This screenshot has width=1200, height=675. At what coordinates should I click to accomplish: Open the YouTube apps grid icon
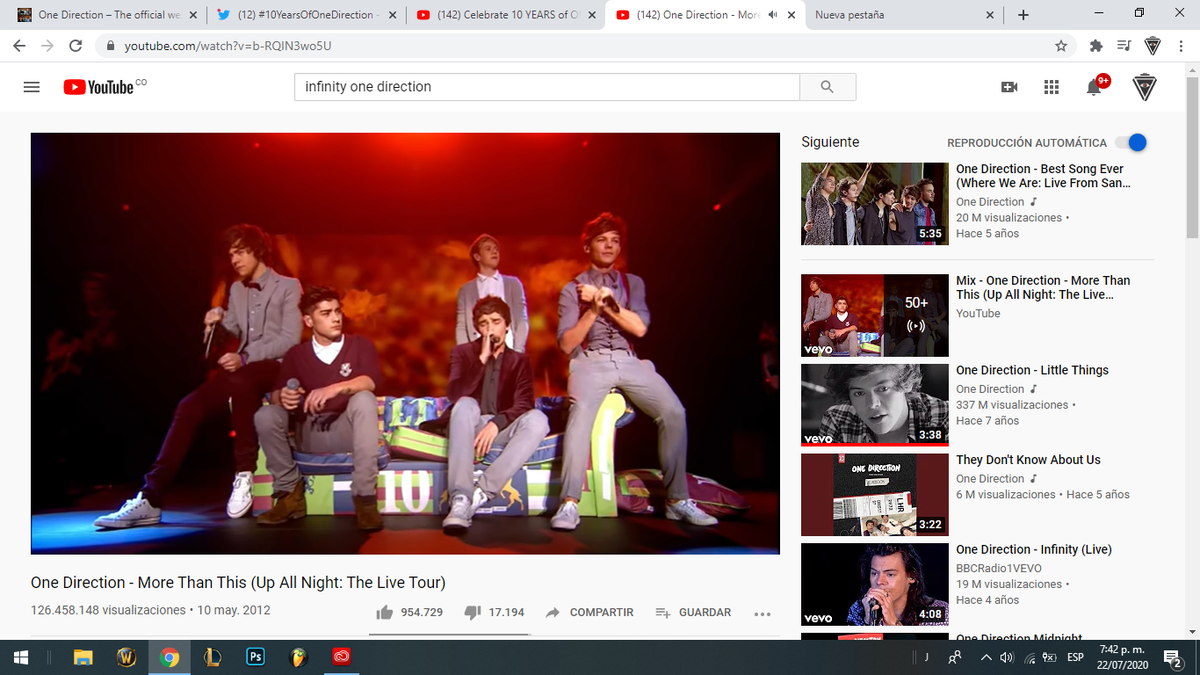[x=1051, y=87]
